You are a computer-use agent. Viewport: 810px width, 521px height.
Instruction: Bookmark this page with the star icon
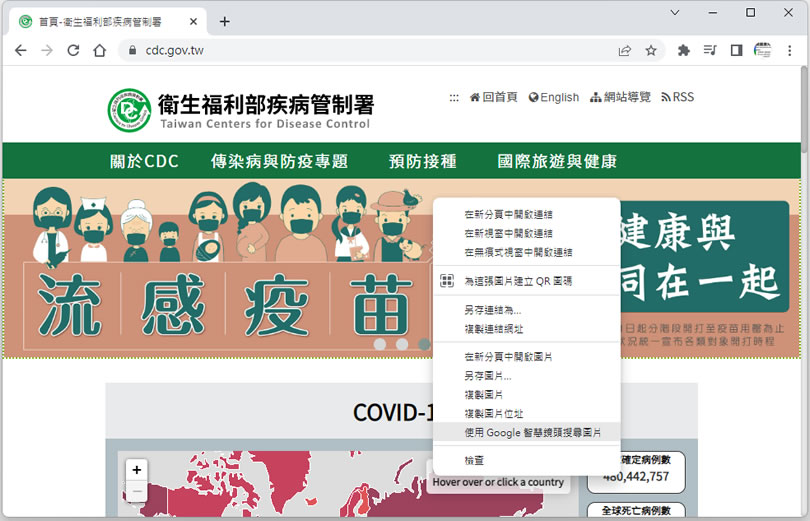[x=651, y=50]
